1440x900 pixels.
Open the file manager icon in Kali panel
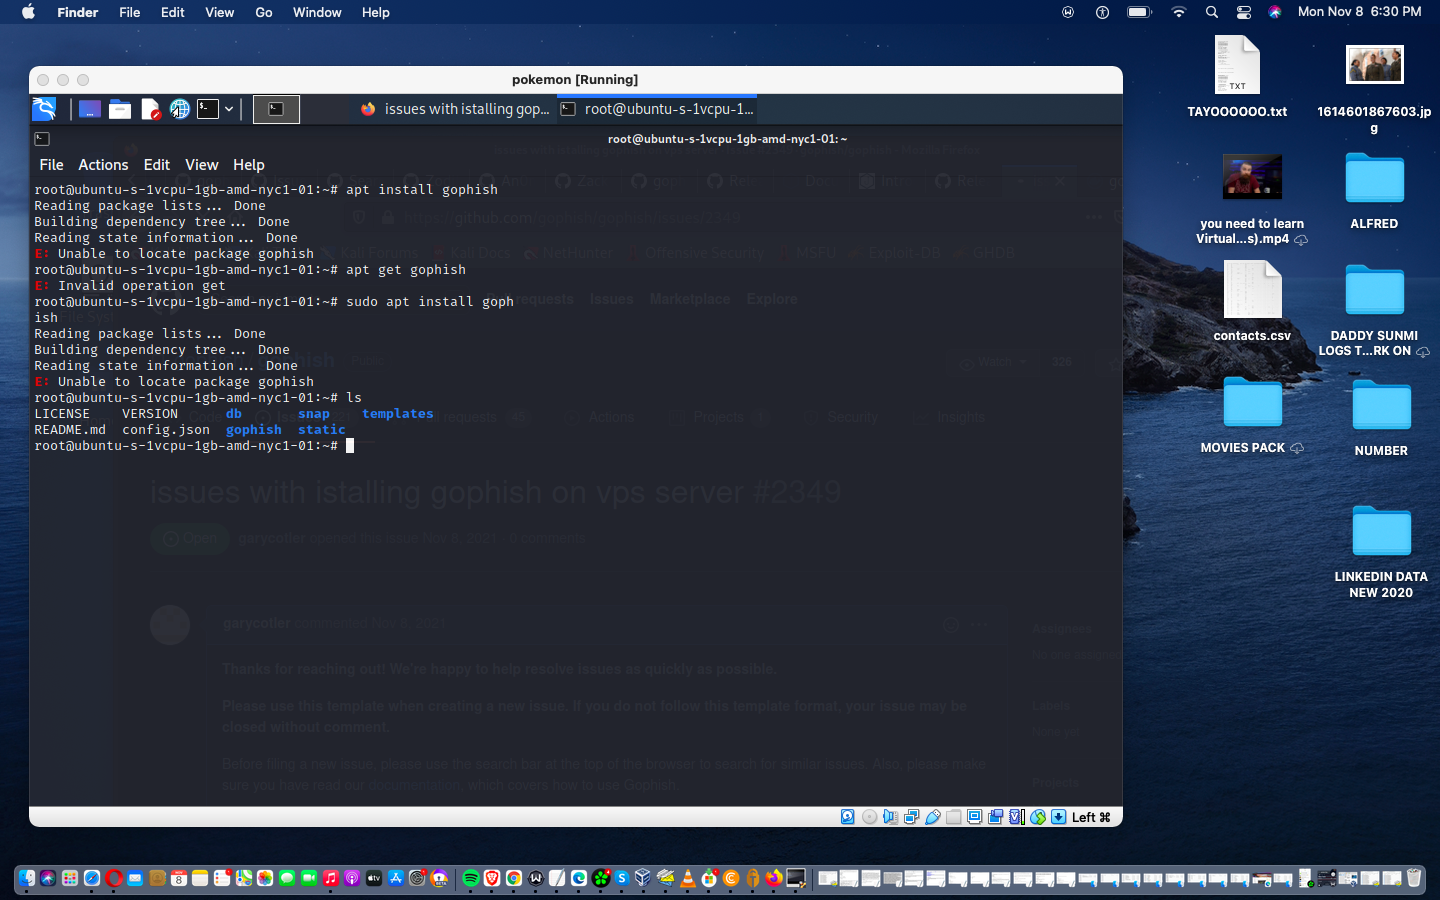coord(120,109)
